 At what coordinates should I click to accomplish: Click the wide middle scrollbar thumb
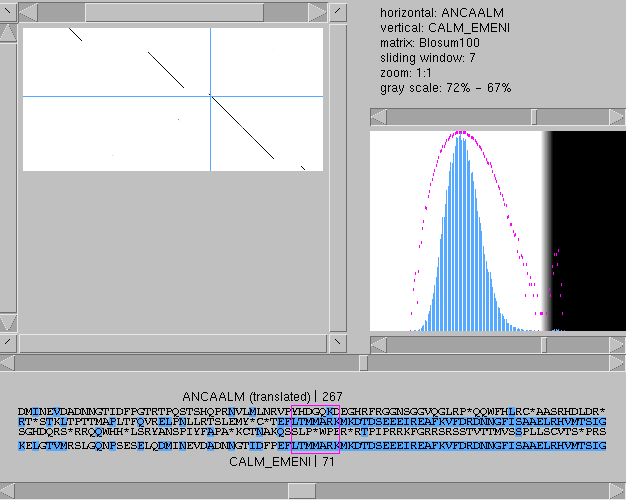pos(363,363)
